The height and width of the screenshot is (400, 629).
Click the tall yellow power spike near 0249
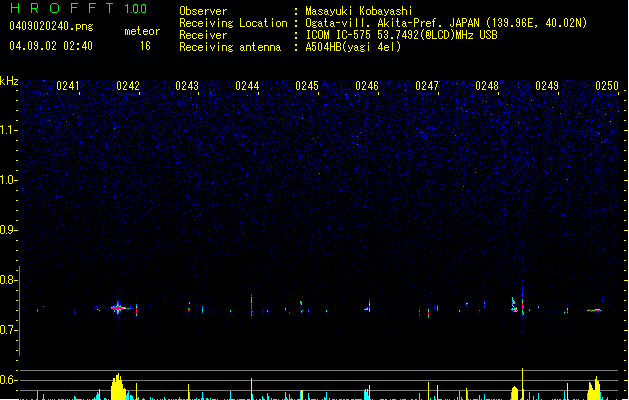[522, 384]
